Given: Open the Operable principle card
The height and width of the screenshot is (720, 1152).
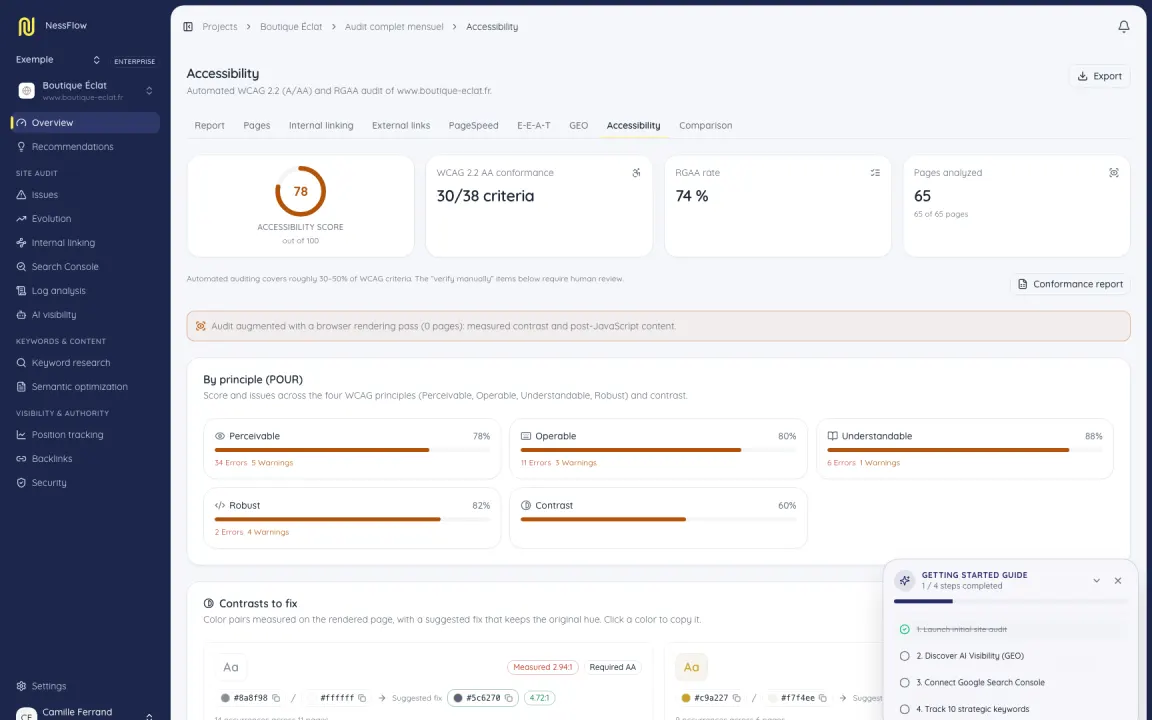Looking at the screenshot, I should 658,449.
